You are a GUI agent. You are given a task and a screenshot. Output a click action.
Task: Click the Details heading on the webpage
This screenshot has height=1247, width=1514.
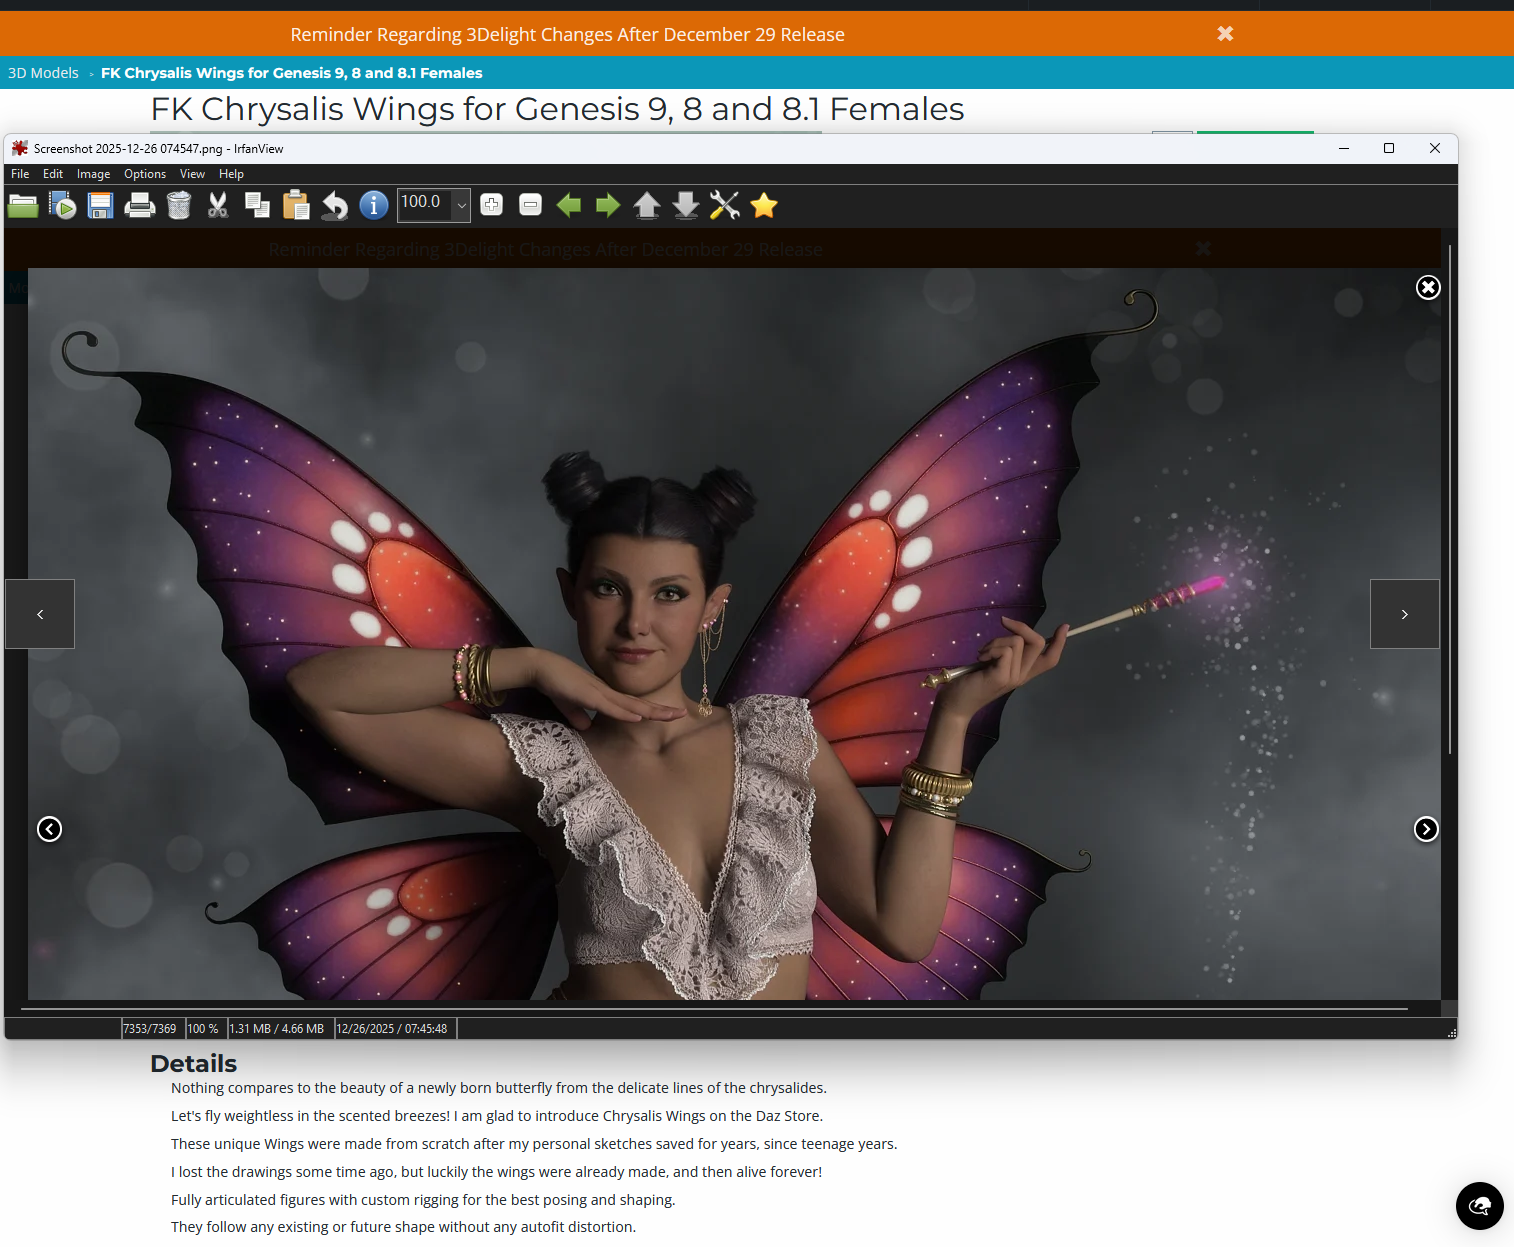click(x=194, y=1064)
